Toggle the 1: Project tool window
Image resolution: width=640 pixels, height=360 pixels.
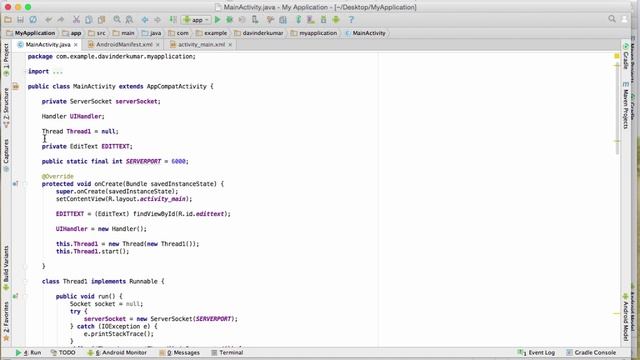pyautogui.click(x=6, y=60)
